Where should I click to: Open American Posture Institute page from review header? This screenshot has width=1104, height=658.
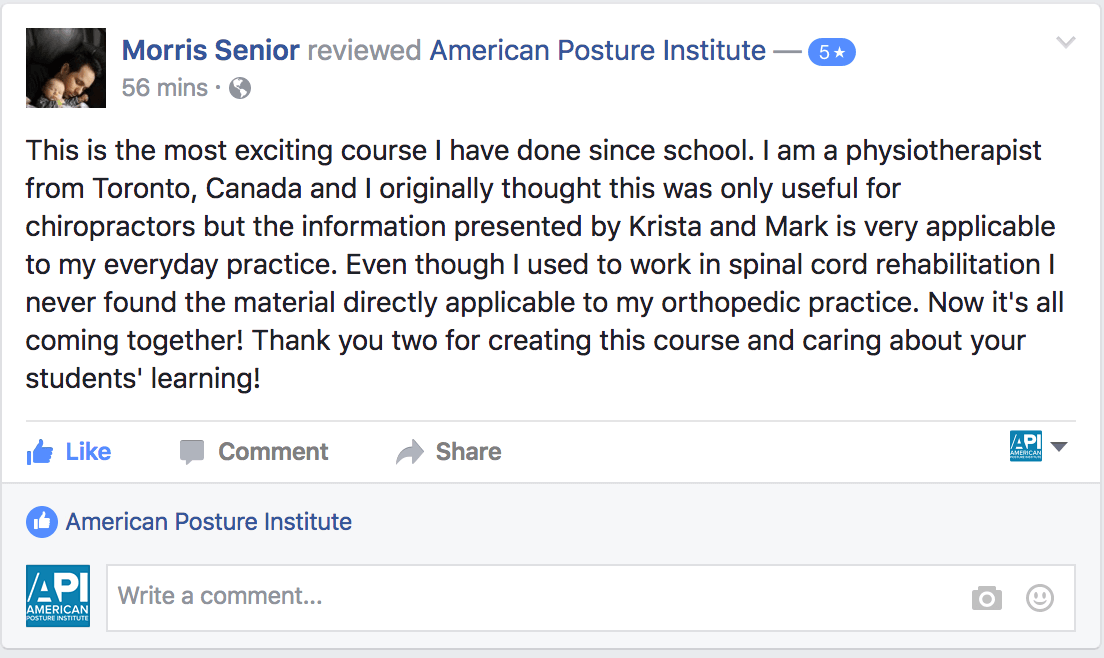597,50
